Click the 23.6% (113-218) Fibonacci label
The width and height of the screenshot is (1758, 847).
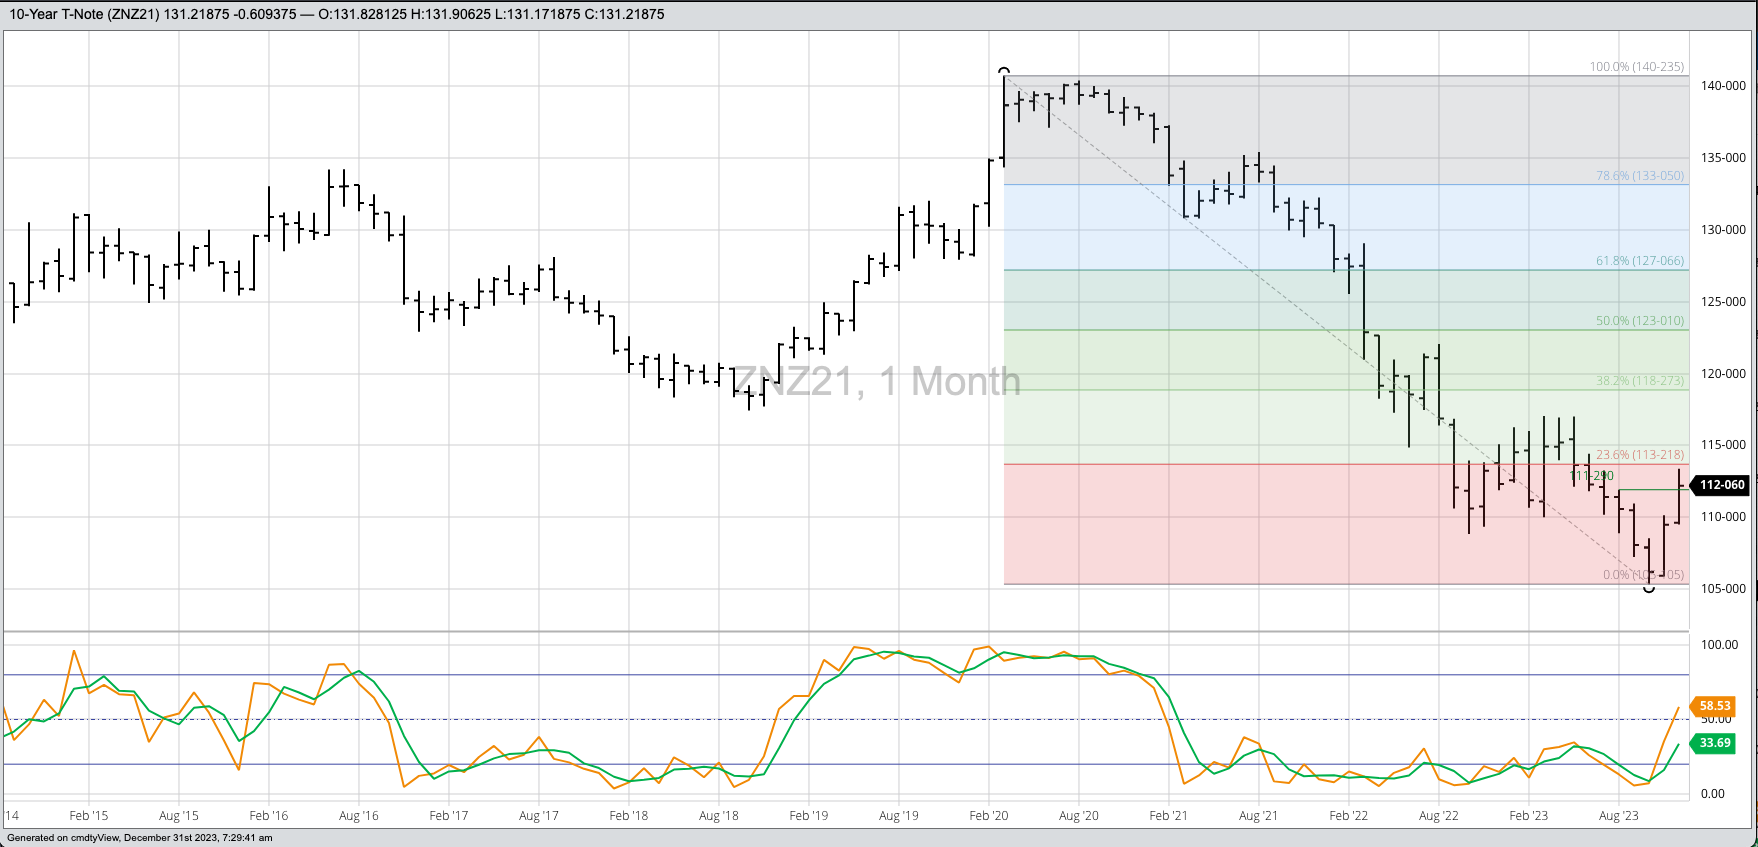pyautogui.click(x=1639, y=455)
